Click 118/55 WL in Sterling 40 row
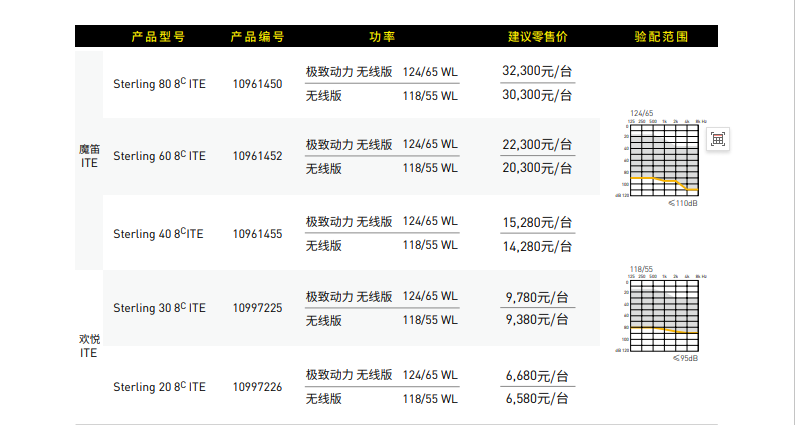Screen dimensions: 795x425 tap(430, 245)
